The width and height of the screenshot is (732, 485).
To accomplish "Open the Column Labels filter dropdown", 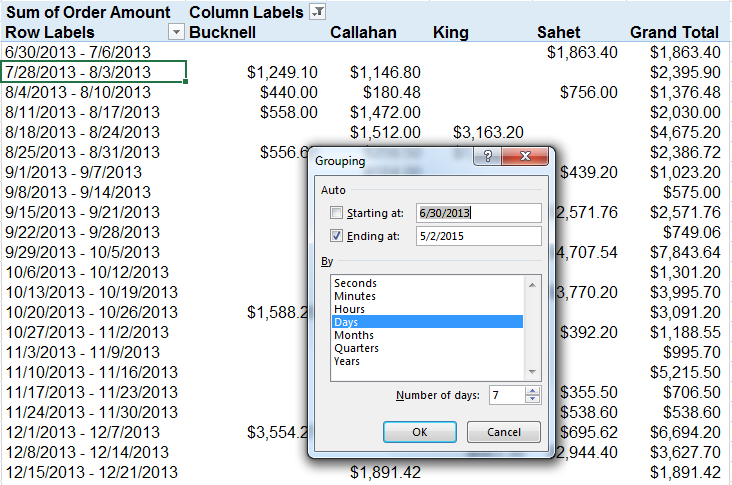I will [x=317, y=12].
